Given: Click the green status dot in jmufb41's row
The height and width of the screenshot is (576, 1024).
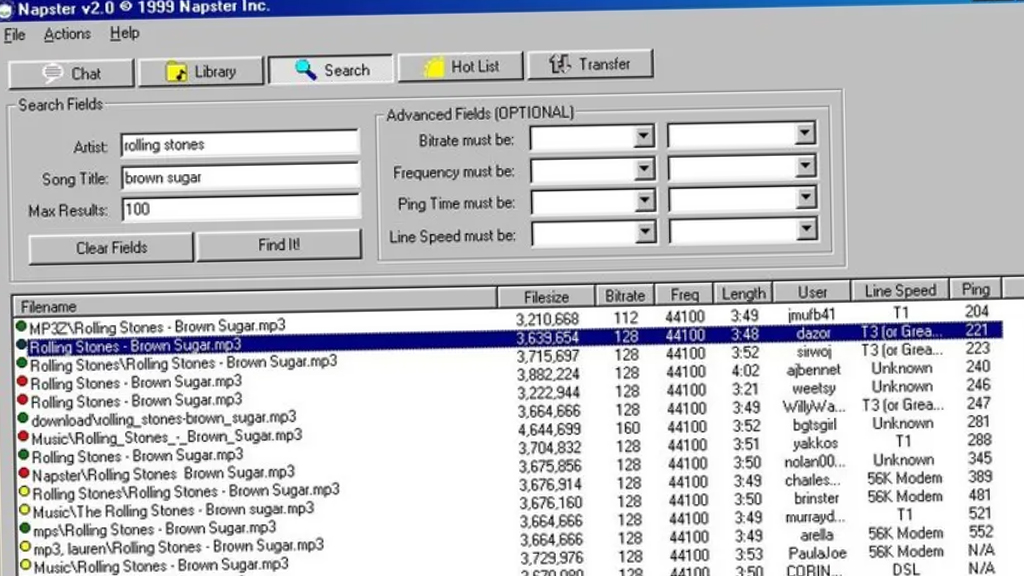Looking at the screenshot, I should coord(21,325).
